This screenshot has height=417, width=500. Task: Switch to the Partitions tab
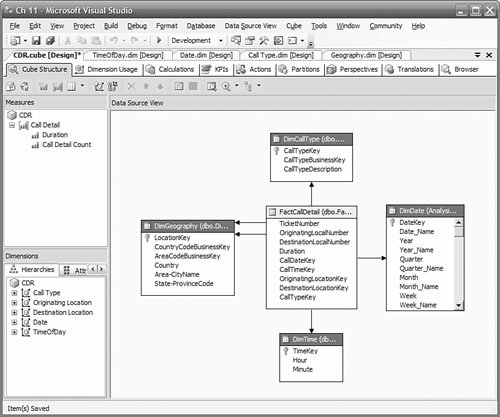pyautogui.click(x=299, y=69)
